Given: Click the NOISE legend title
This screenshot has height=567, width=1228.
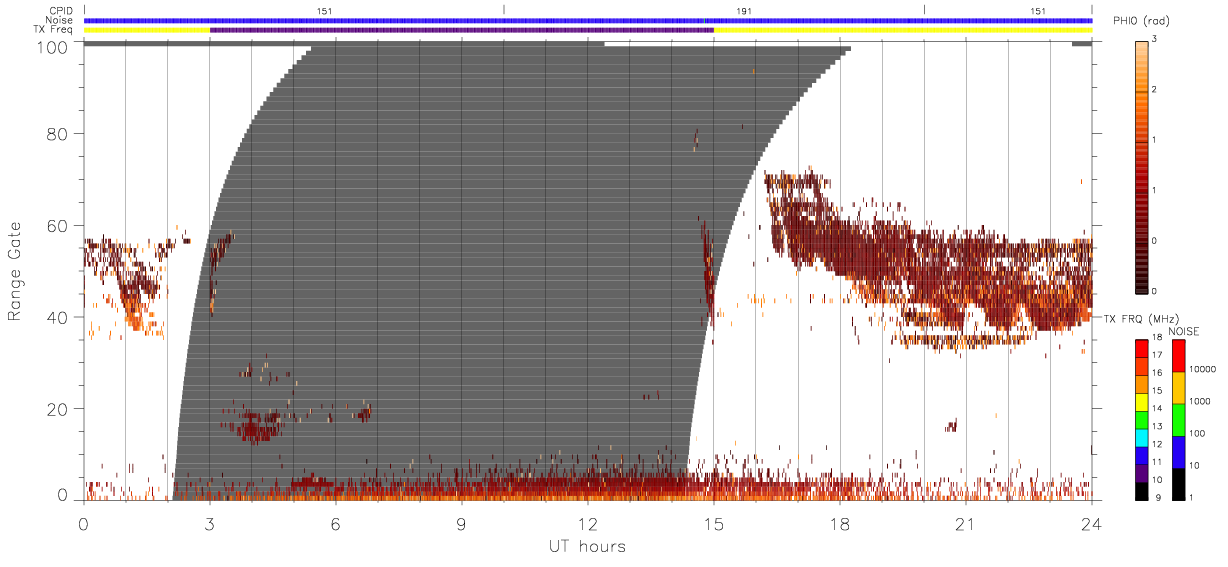Looking at the screenshot, I should 1185,331.
